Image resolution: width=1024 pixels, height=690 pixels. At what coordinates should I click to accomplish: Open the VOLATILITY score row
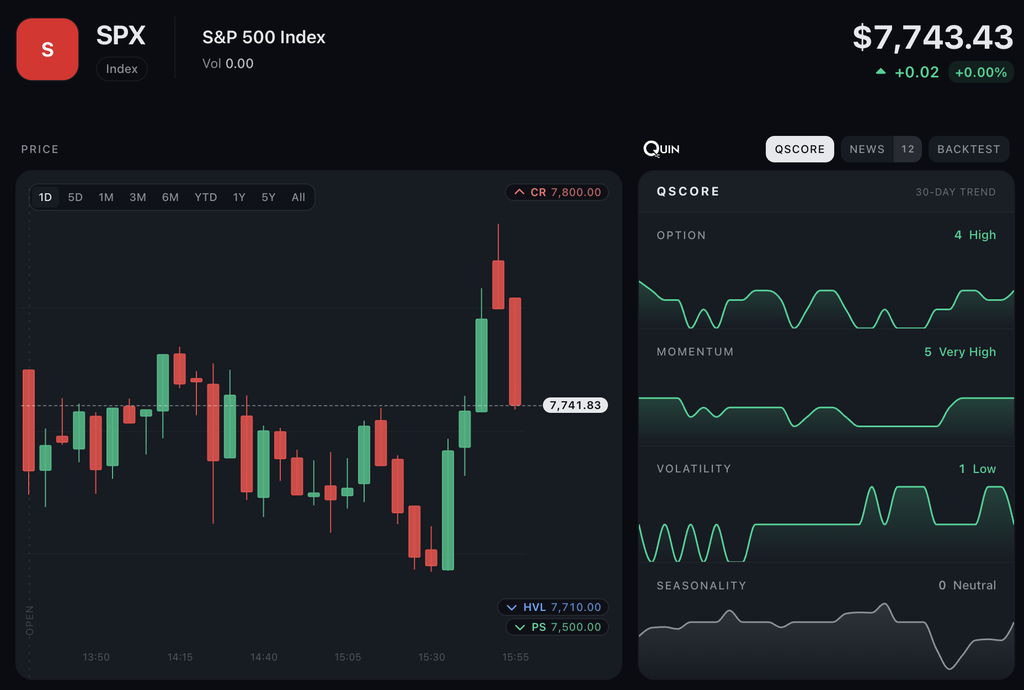click(826, 505)
